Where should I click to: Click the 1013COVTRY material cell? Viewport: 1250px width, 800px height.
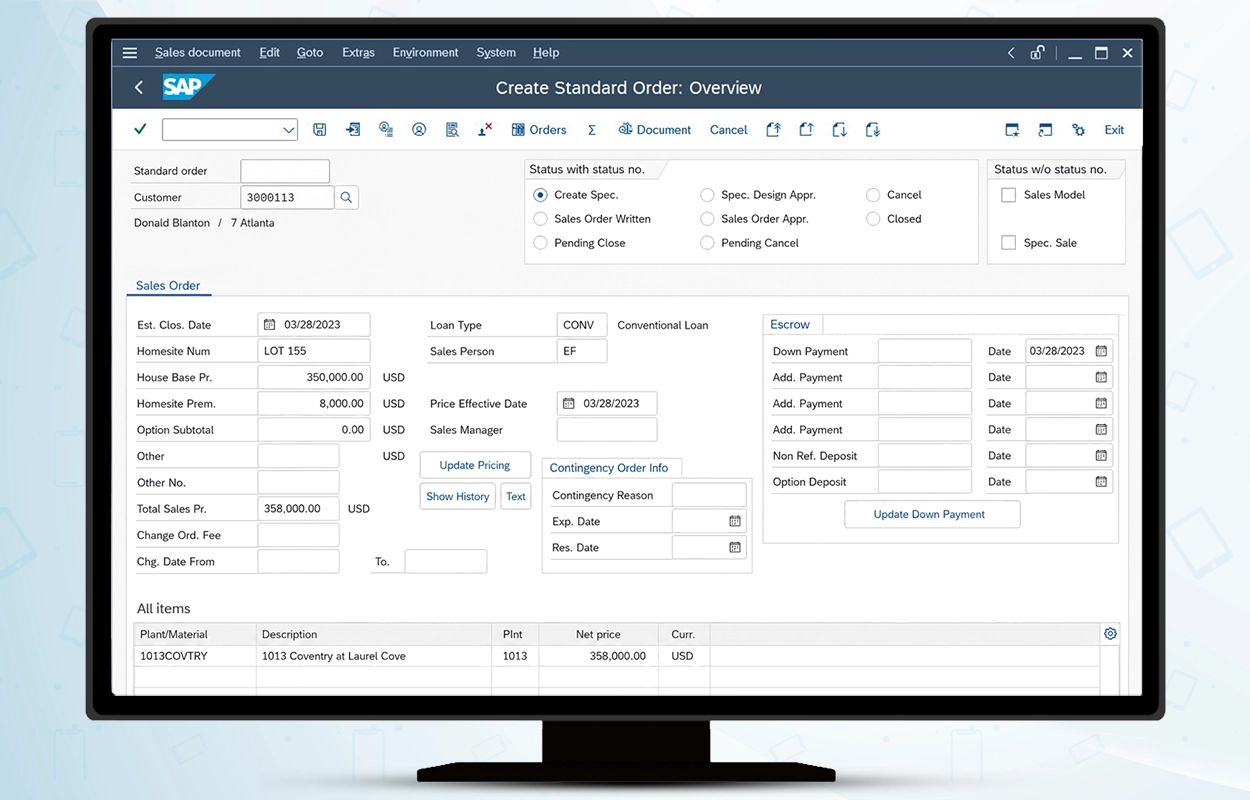pyautogui.click(x=195, y=656)
